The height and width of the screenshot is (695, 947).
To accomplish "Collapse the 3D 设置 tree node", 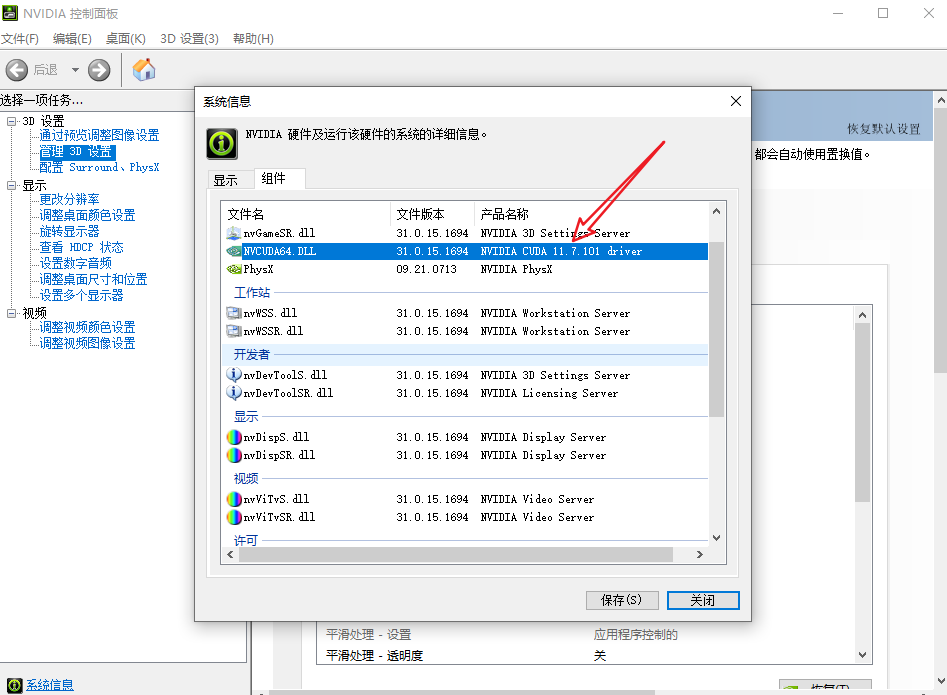I will pyautogui.click(x=9, y=120).
